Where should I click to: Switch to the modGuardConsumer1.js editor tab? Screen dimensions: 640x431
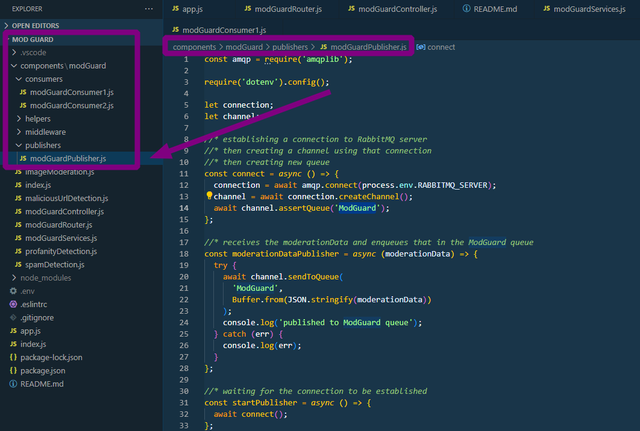224,30
